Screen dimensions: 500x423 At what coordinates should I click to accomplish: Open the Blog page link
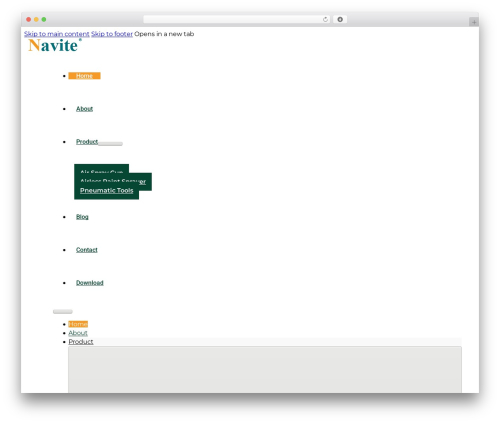pos(82,217)
